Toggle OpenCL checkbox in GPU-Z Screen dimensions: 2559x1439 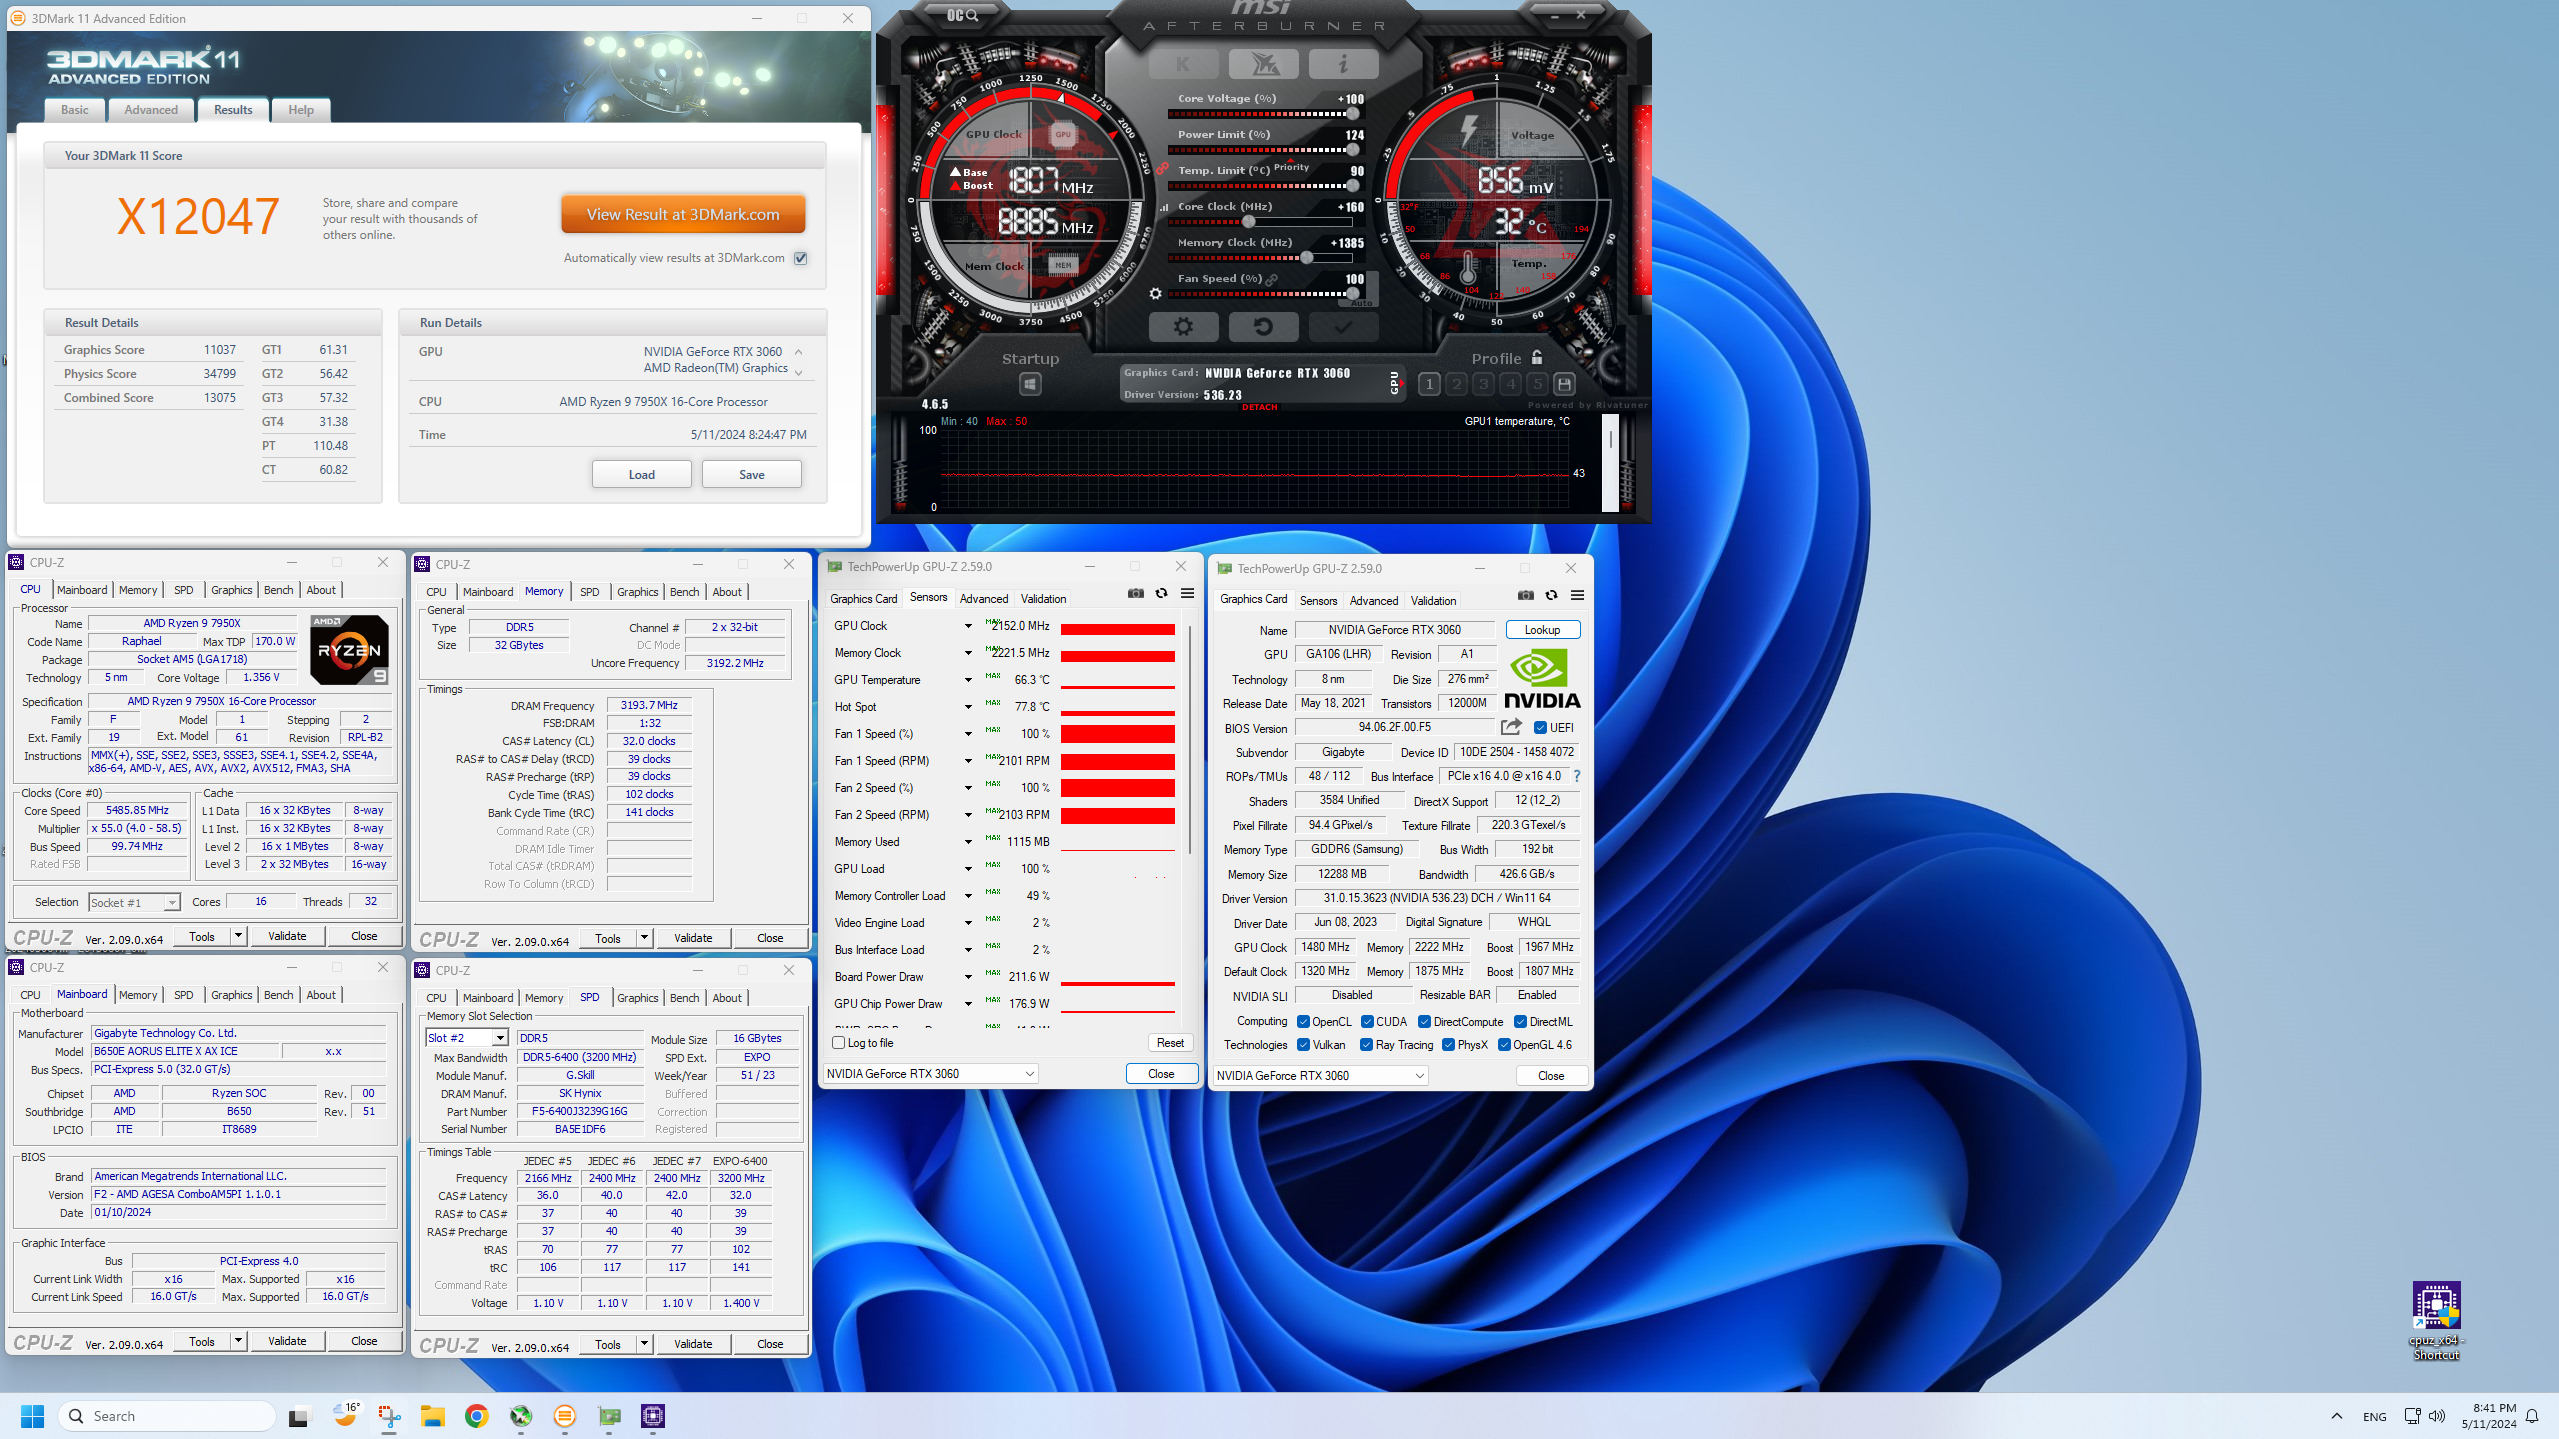tap(1304, 1022)
